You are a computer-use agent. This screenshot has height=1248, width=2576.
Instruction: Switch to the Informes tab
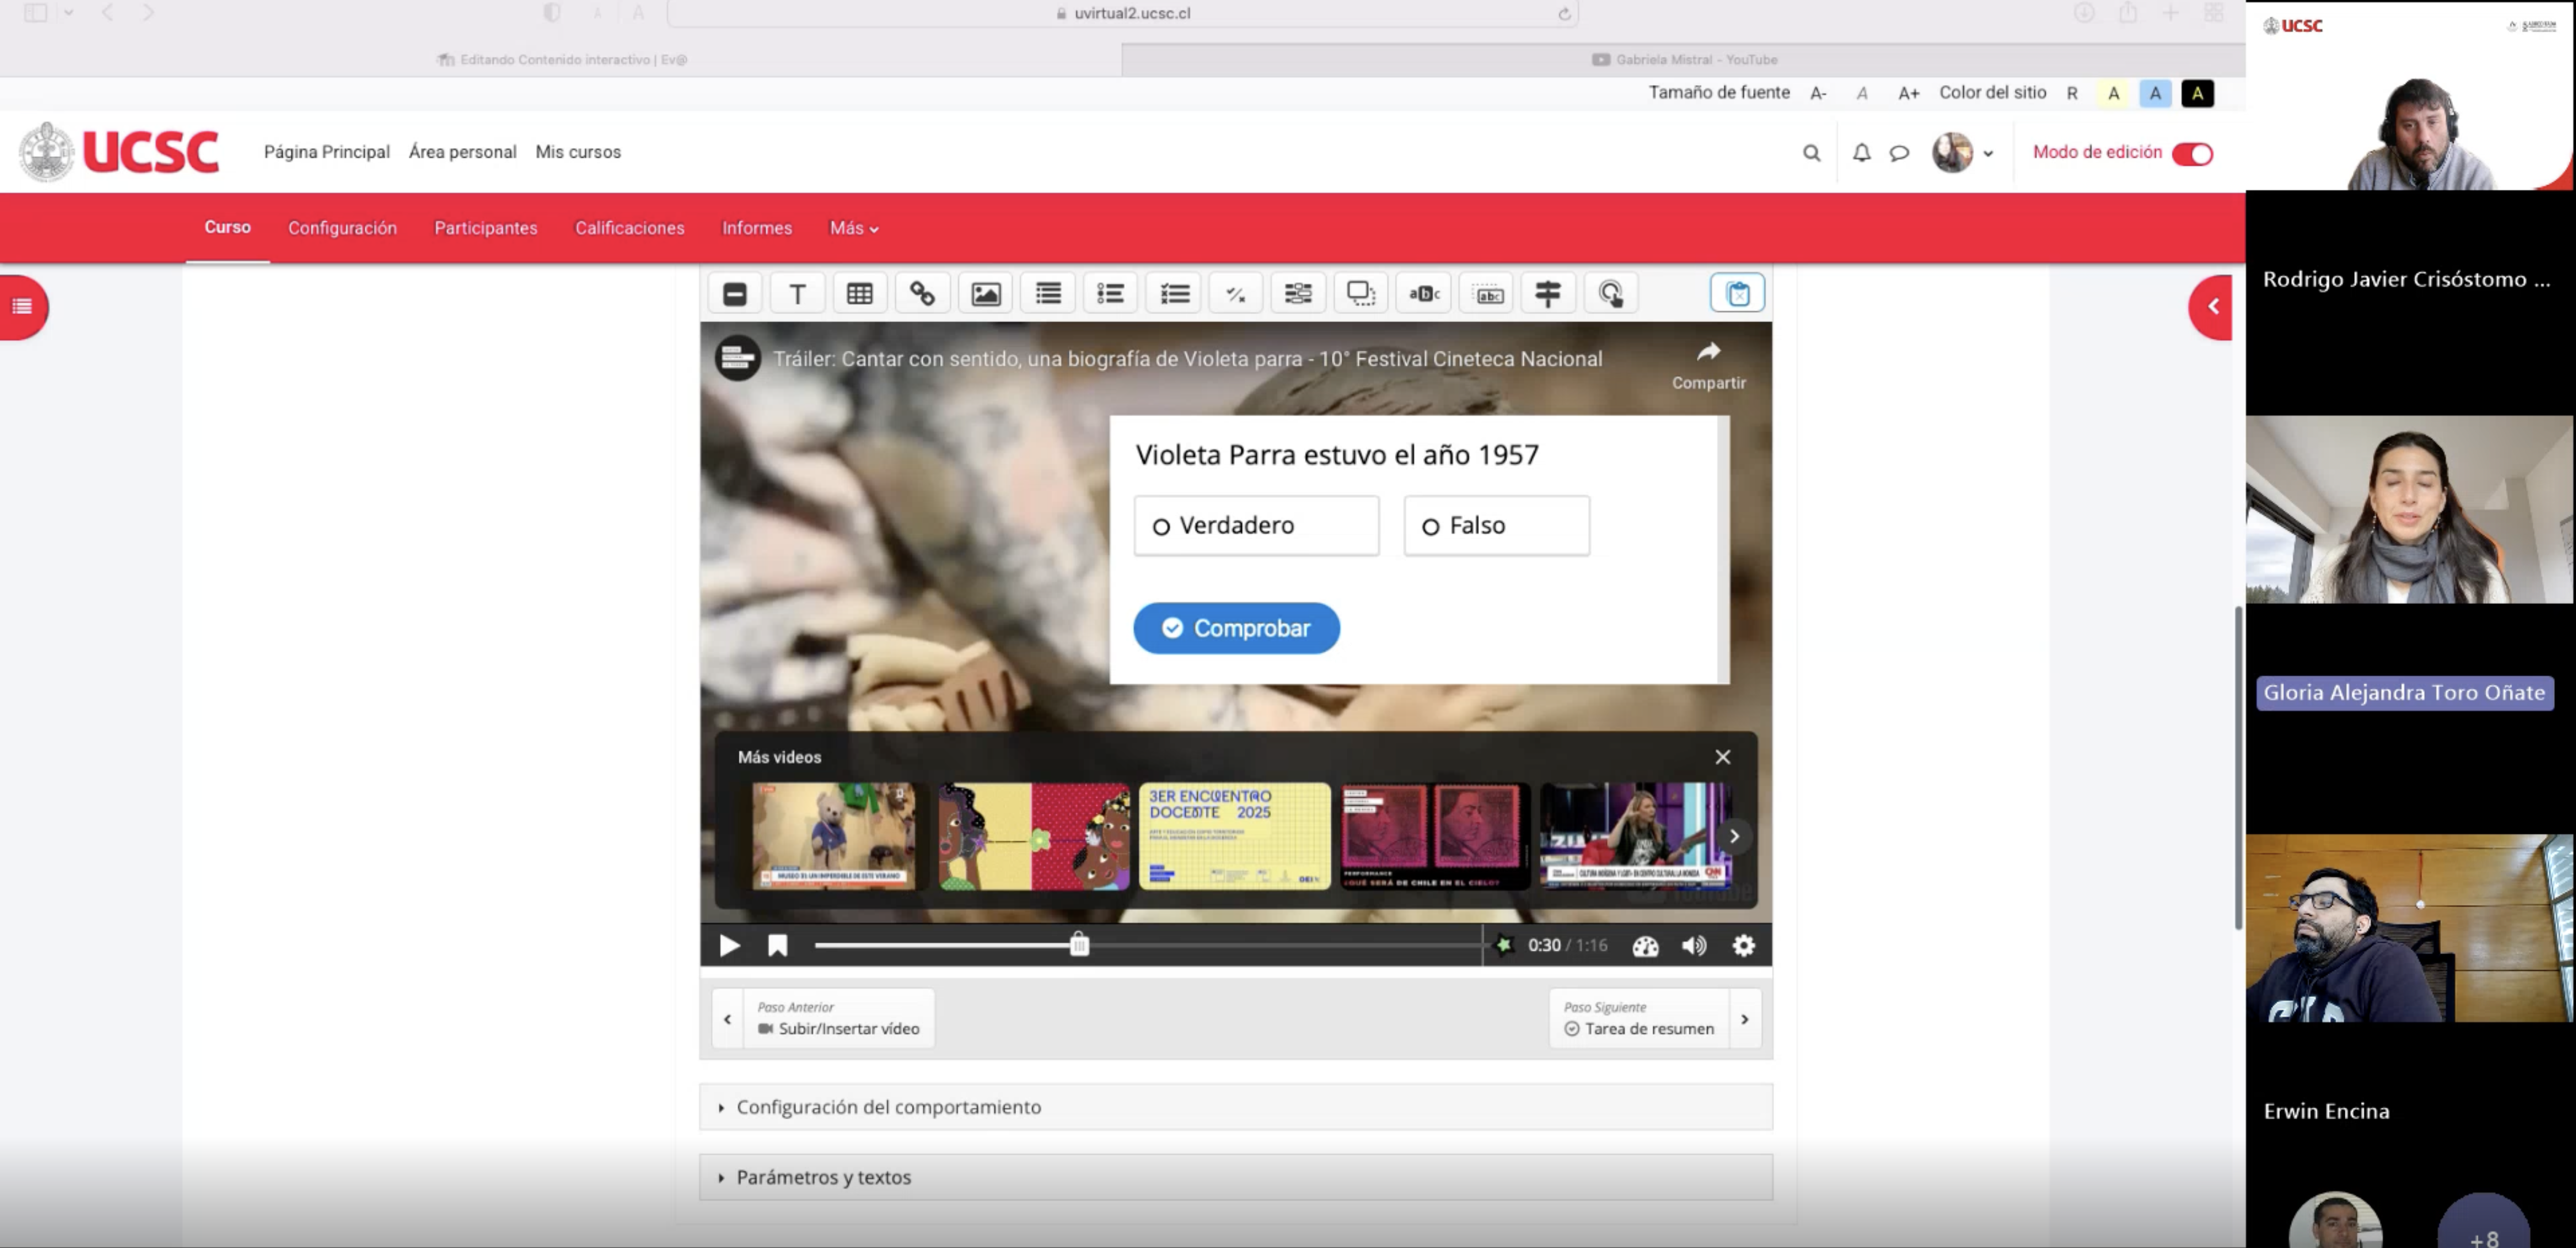(x=756, y=229)
